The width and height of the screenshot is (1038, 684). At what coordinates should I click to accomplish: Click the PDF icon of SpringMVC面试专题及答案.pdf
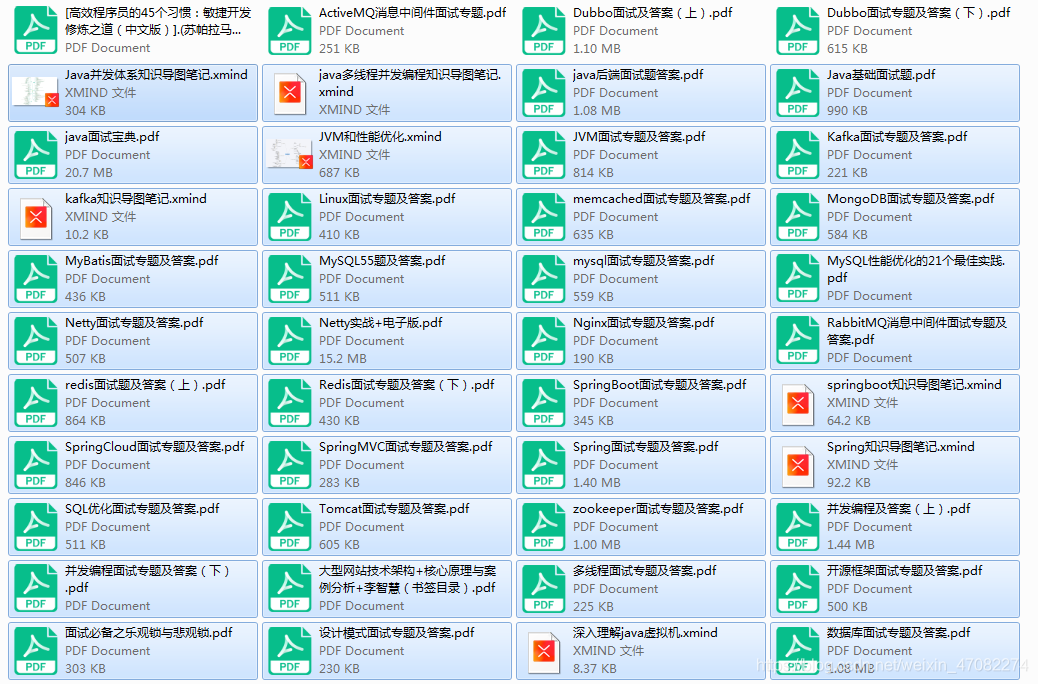coord(290,465)
